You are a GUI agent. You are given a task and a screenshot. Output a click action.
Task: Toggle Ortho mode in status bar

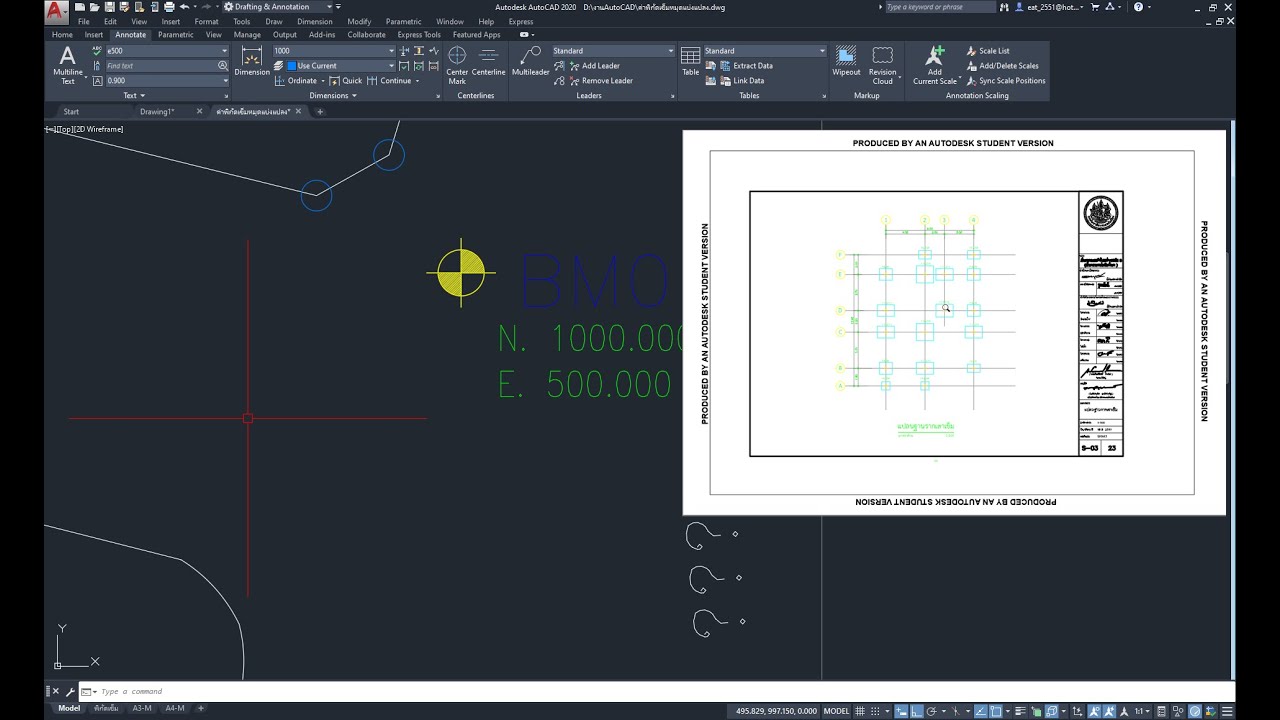[x=916, y=711]
